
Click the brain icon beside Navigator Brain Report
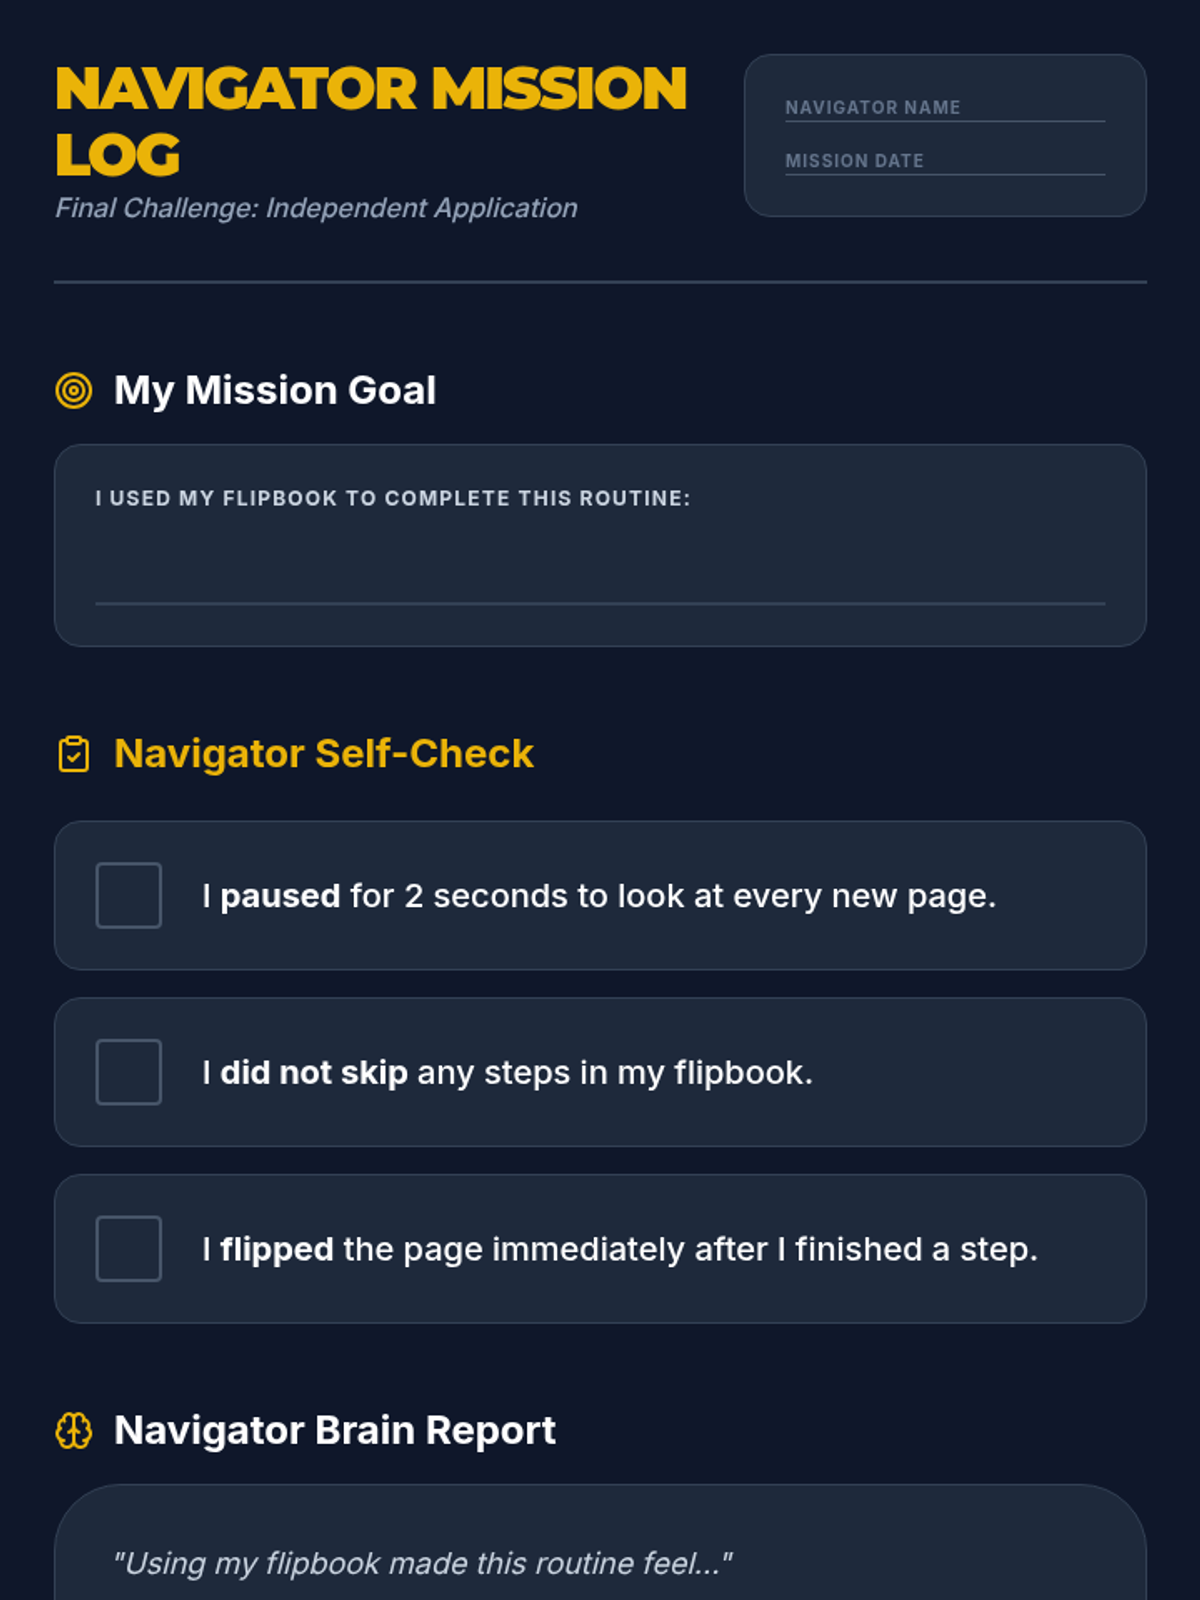pyautogui.click(x=74, y=1431)
